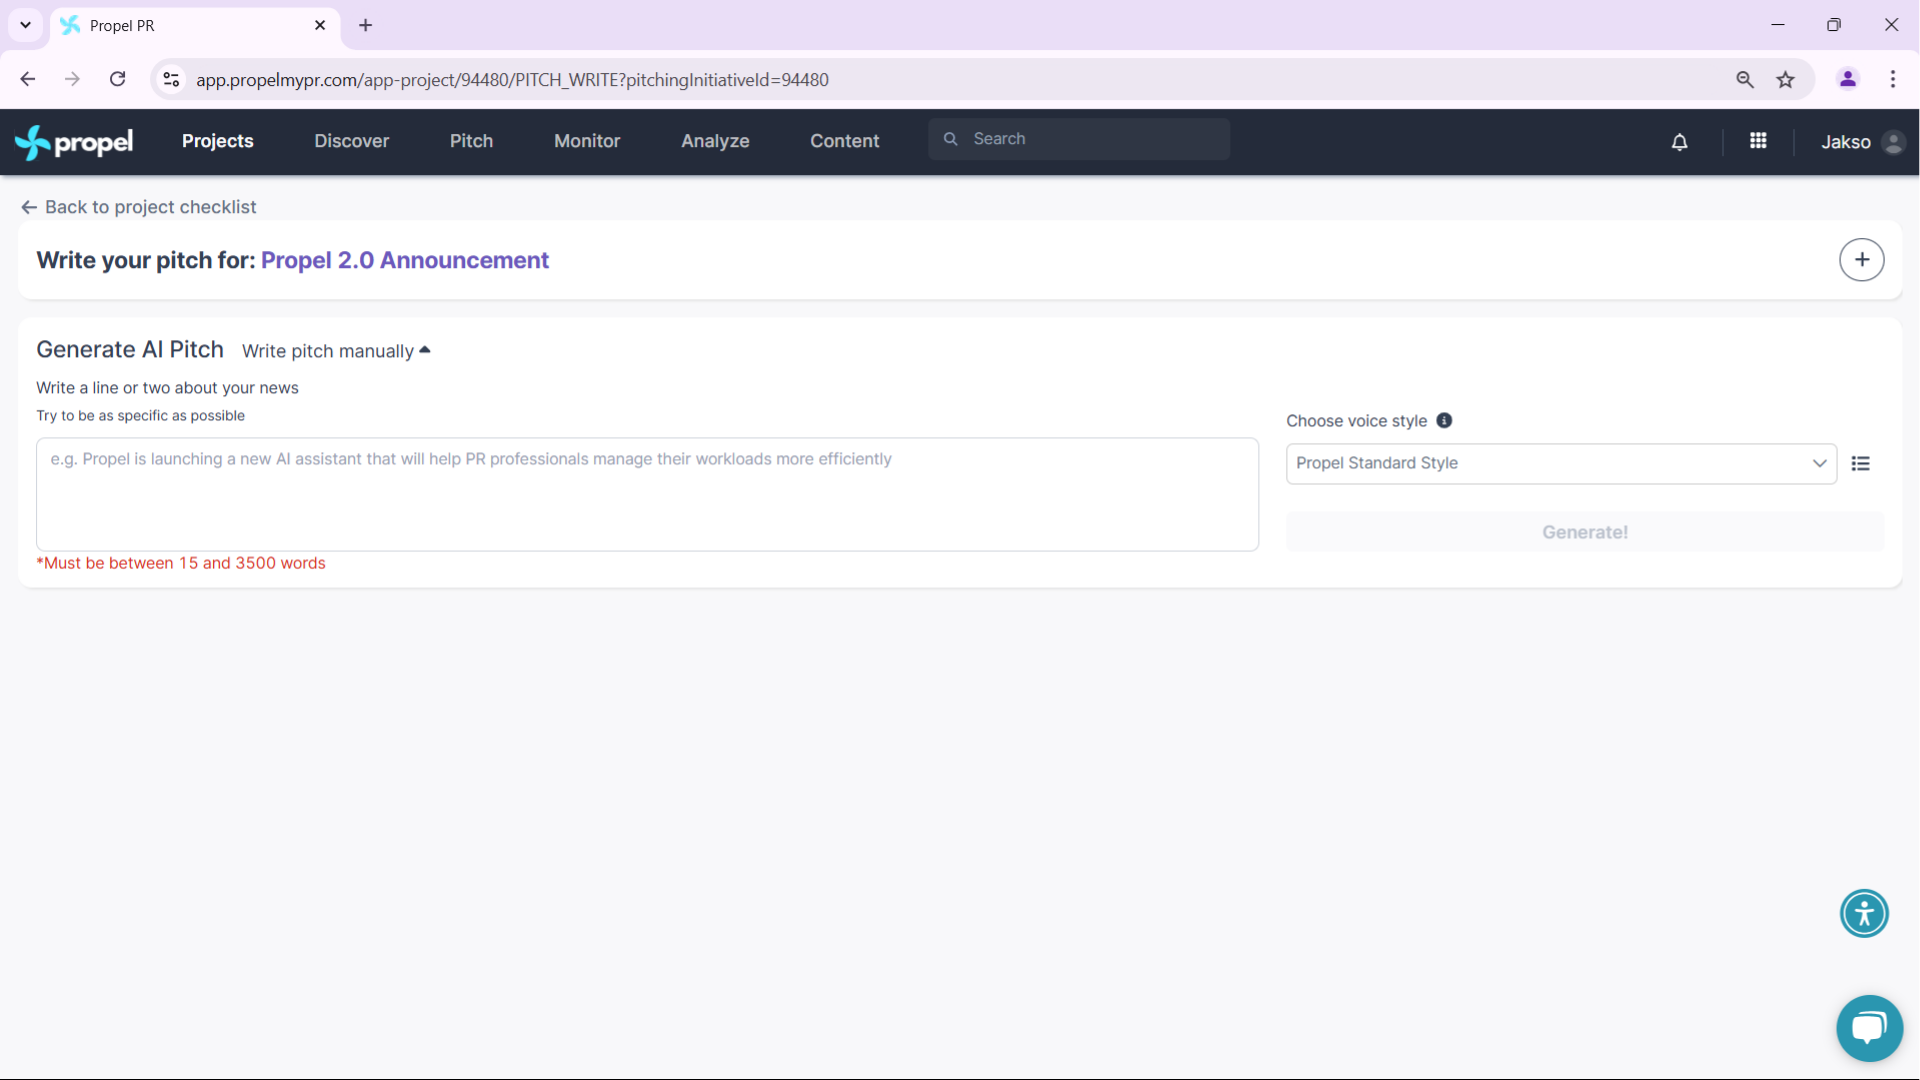Close the Propel PR tab
The width and height of the screenshot is (1920, 1080).
pyautogui.click(x=320, y=25)
